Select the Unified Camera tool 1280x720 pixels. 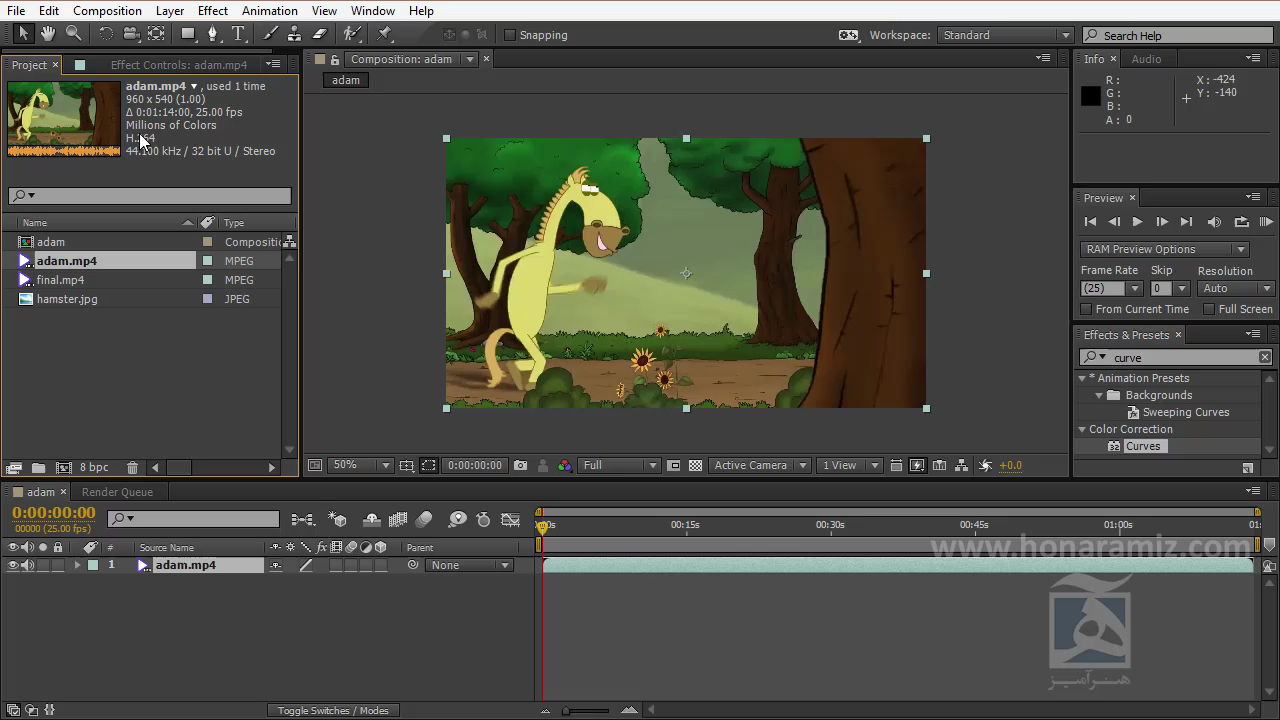131,34
